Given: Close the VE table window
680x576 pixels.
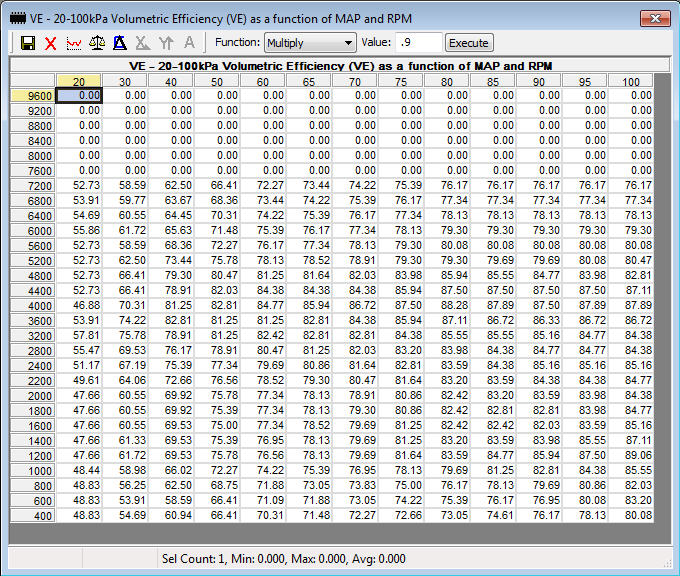Looking at the screenshot, I should tap(655, 18).
